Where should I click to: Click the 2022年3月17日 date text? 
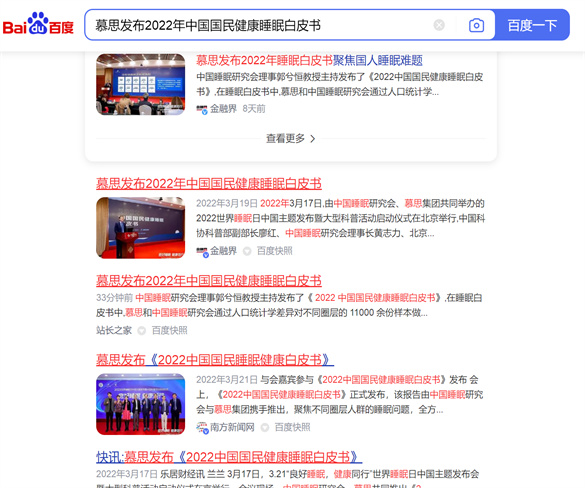[127, 474]
